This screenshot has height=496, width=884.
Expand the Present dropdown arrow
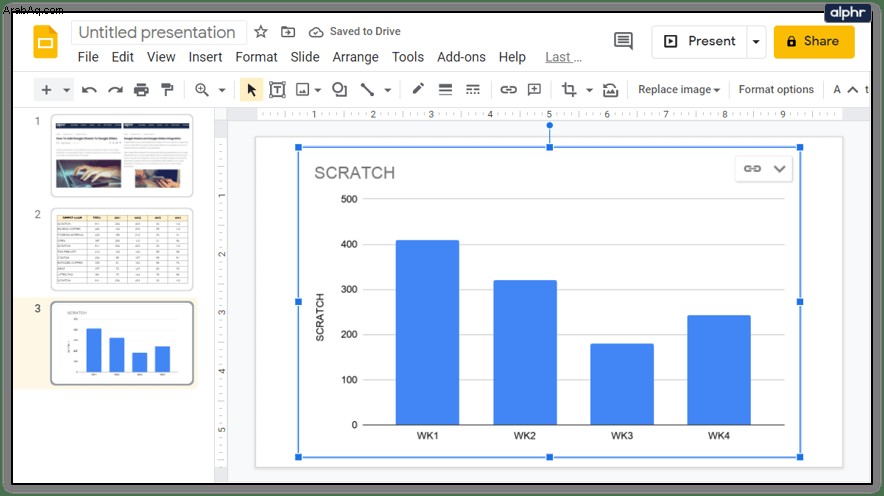tap(756, 42)
